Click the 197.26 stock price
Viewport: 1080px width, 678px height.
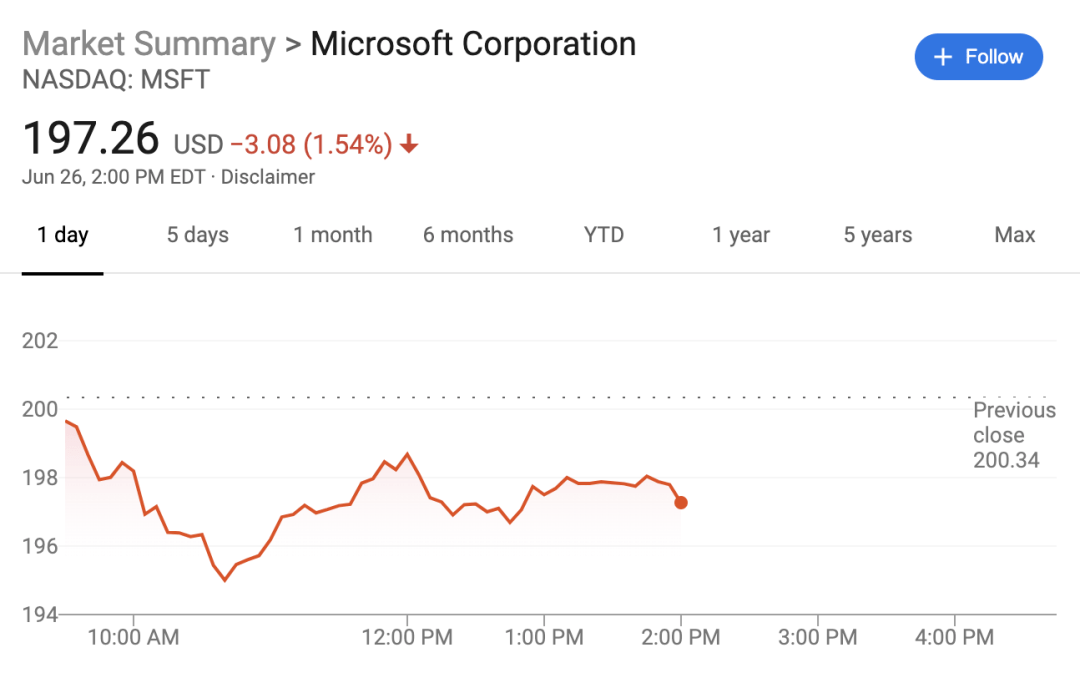91,138
